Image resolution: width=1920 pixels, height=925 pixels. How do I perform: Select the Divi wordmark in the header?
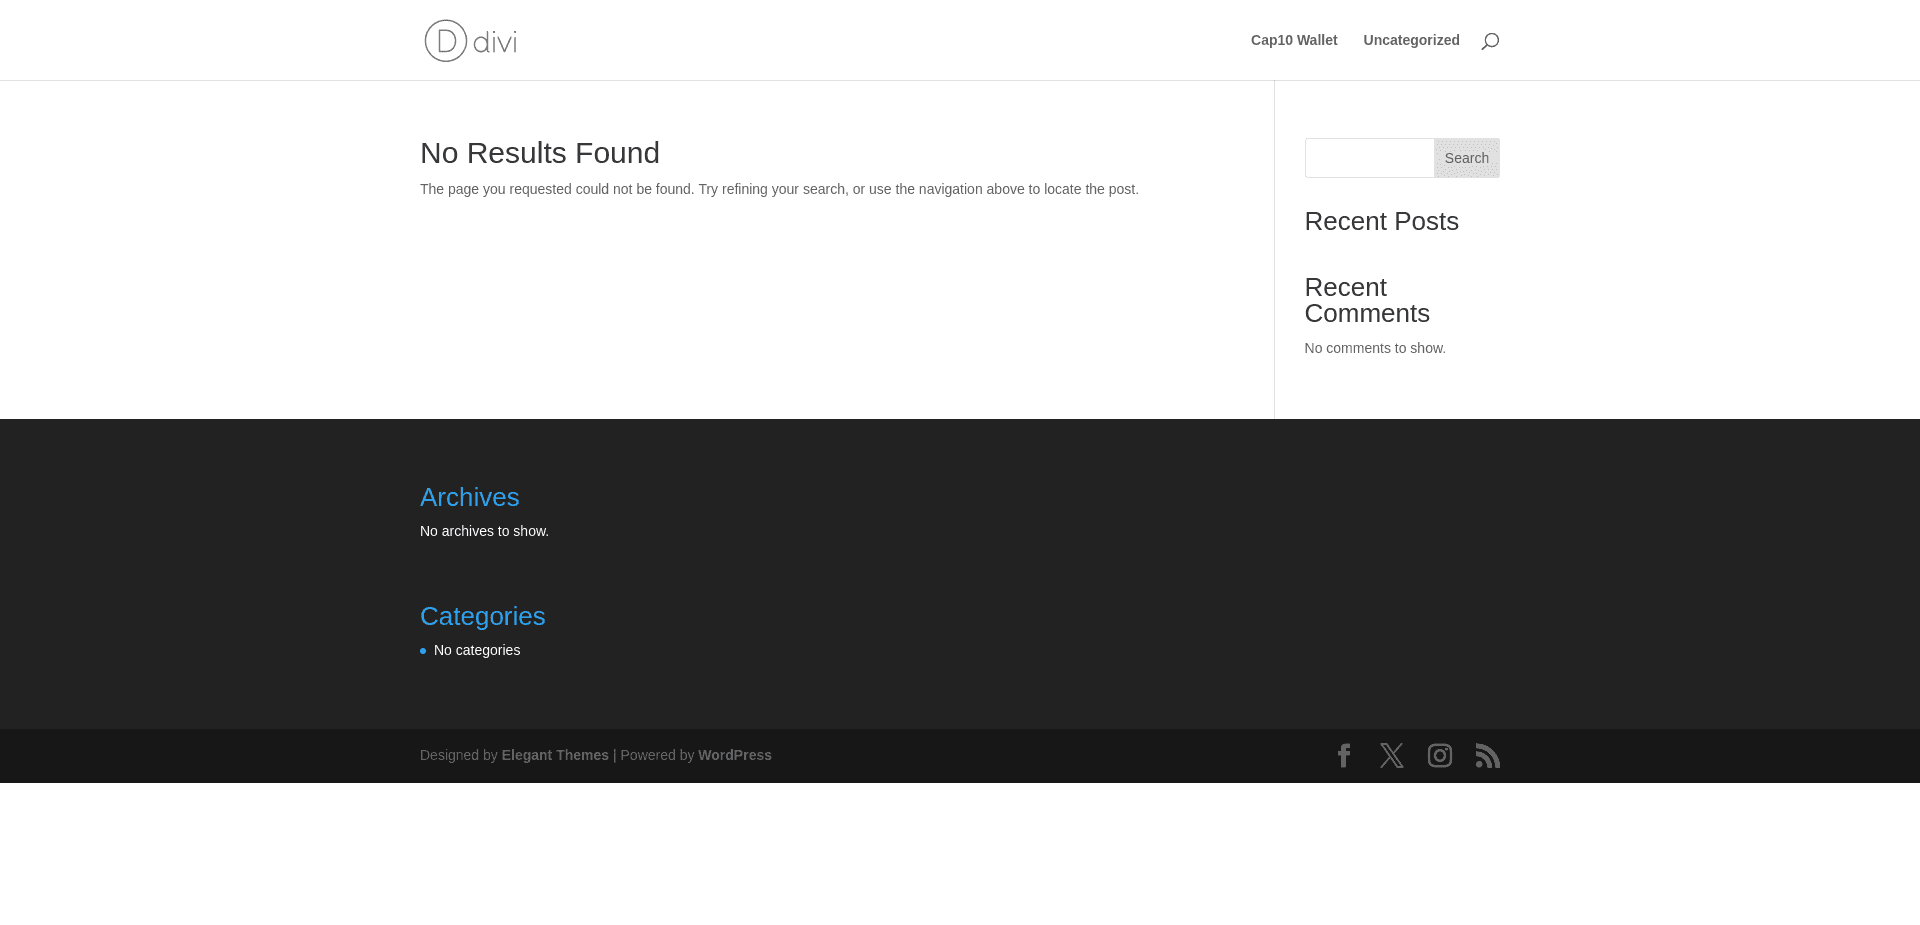[497, 42]
